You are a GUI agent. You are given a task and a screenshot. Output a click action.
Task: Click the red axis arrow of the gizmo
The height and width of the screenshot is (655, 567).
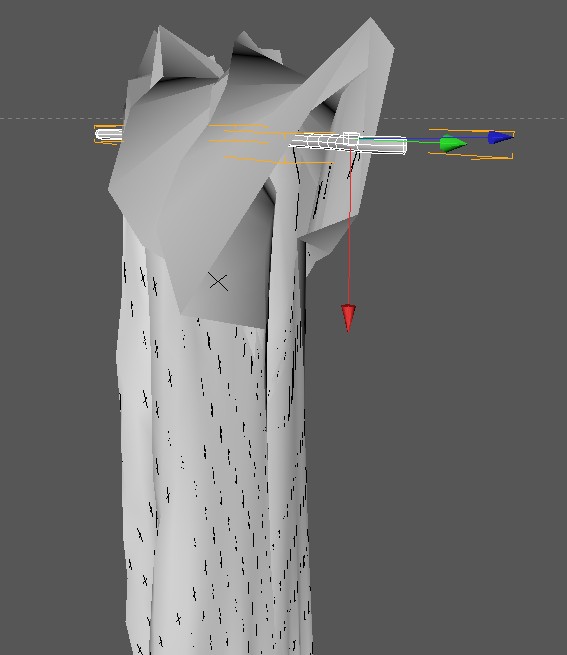[348, 318]
